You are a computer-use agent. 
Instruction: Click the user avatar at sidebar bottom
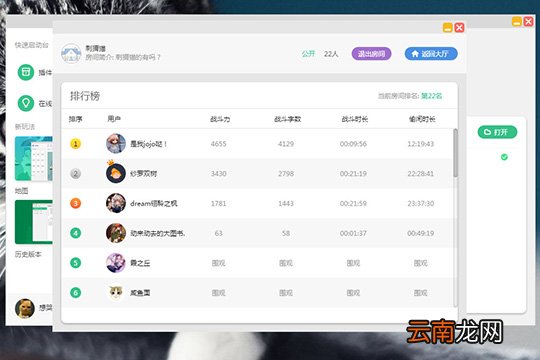(x=25, y=308)
